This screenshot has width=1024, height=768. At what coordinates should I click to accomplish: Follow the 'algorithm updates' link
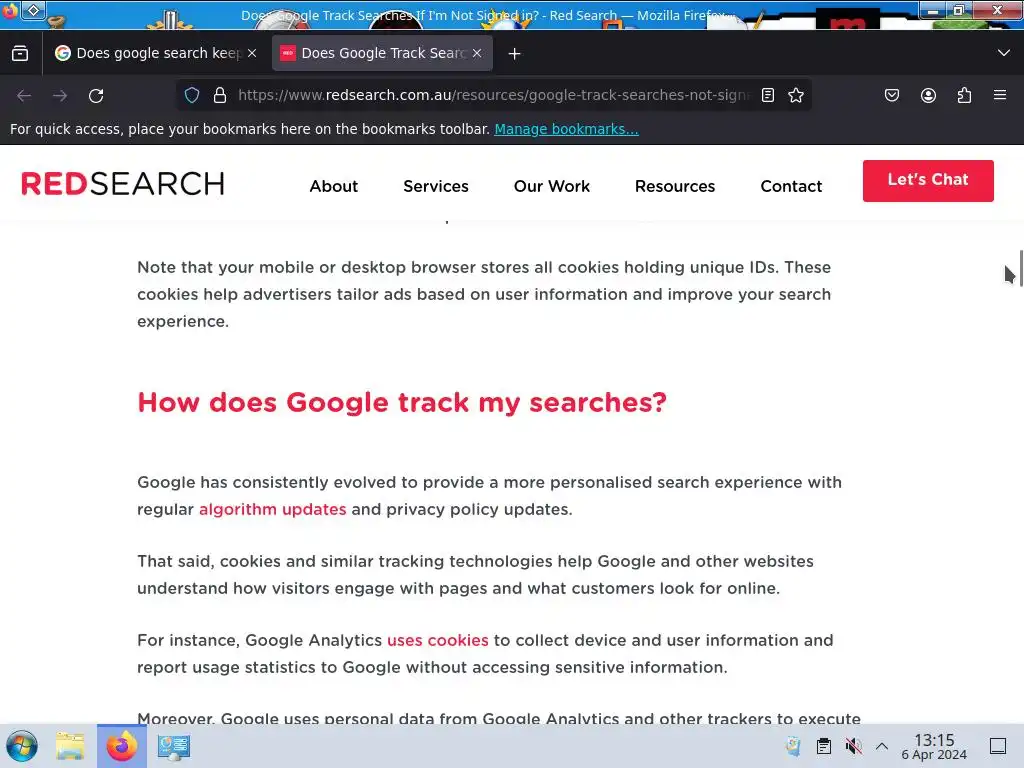click(x=272, y=509)
